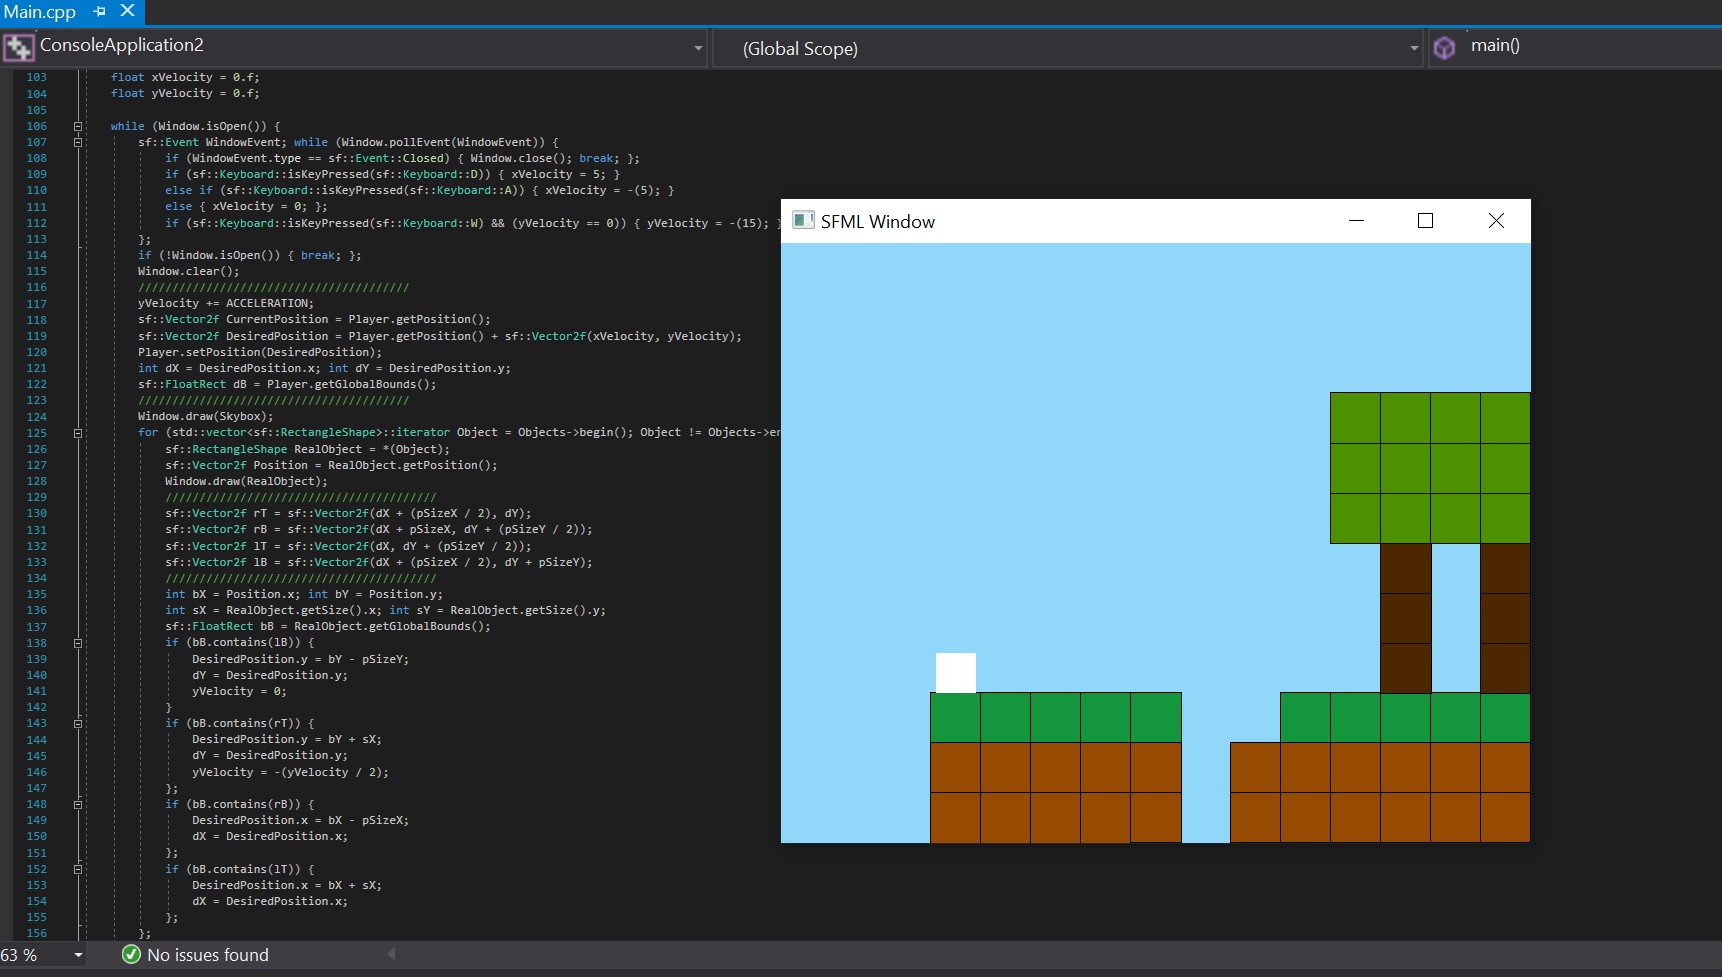Click the ConsoleApplication2 project icon
This screenshot has height=977, width=1722.
[18, 47]
